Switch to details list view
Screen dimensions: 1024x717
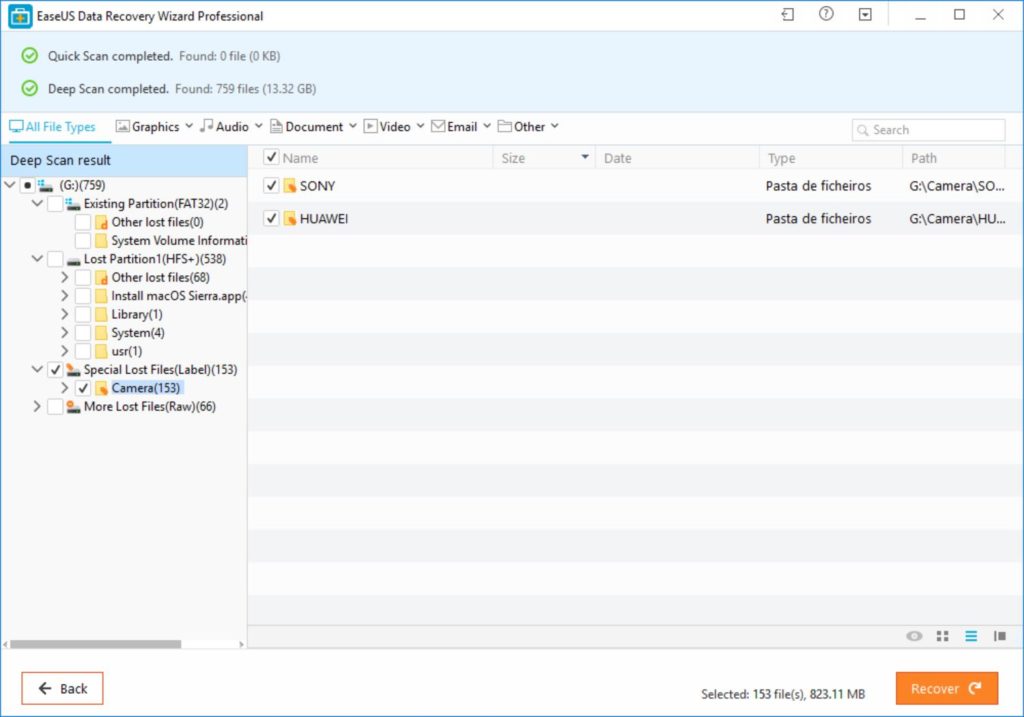click(x=971, y=636)
